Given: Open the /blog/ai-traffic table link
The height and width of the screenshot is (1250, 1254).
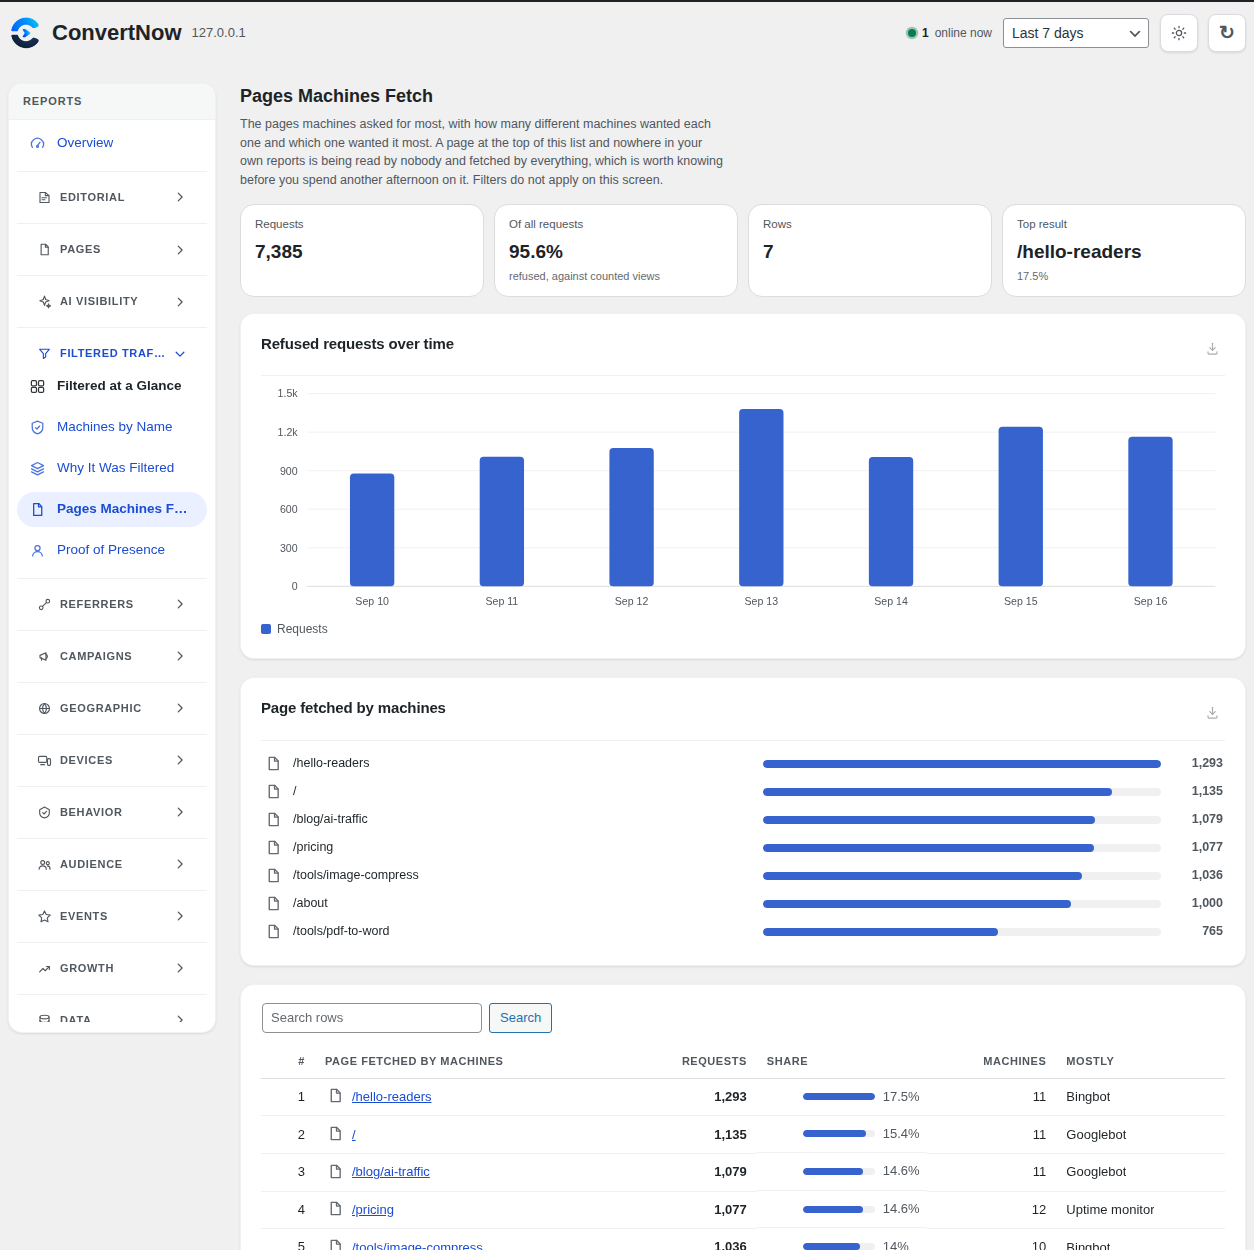Looking at the screenshot, I should tap(391, 1172).
